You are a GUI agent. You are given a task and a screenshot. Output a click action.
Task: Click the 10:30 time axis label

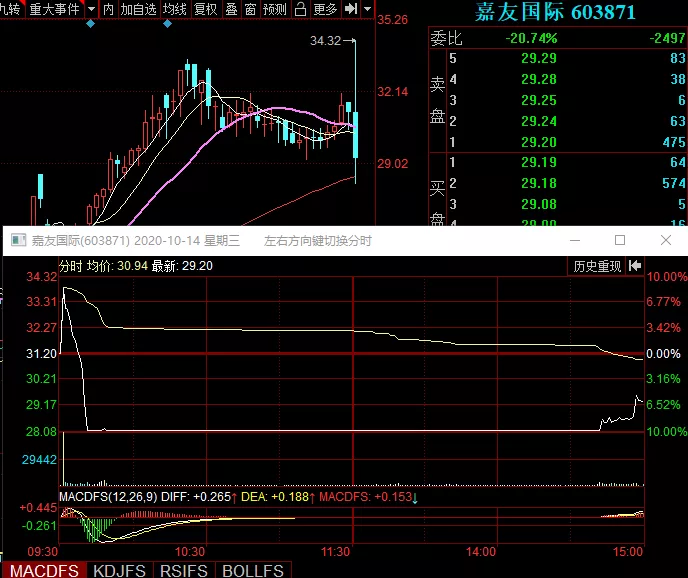click(190, 552)
